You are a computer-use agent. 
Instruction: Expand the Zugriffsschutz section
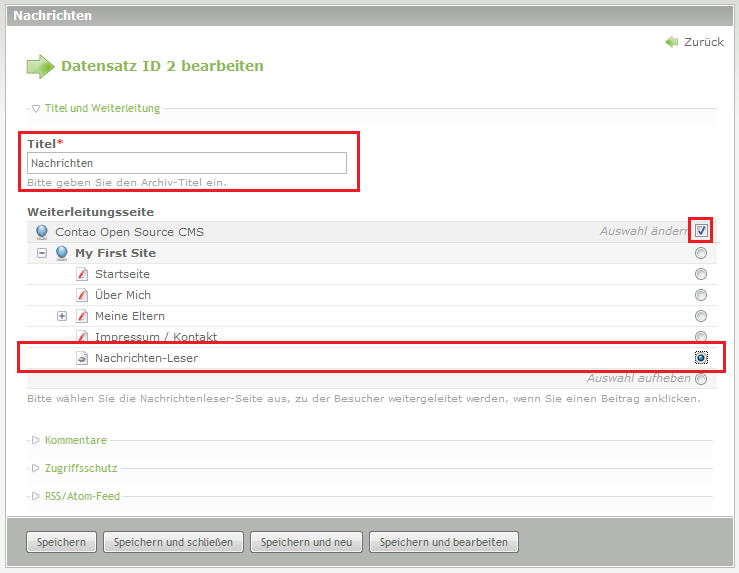(x=80, y=468)
